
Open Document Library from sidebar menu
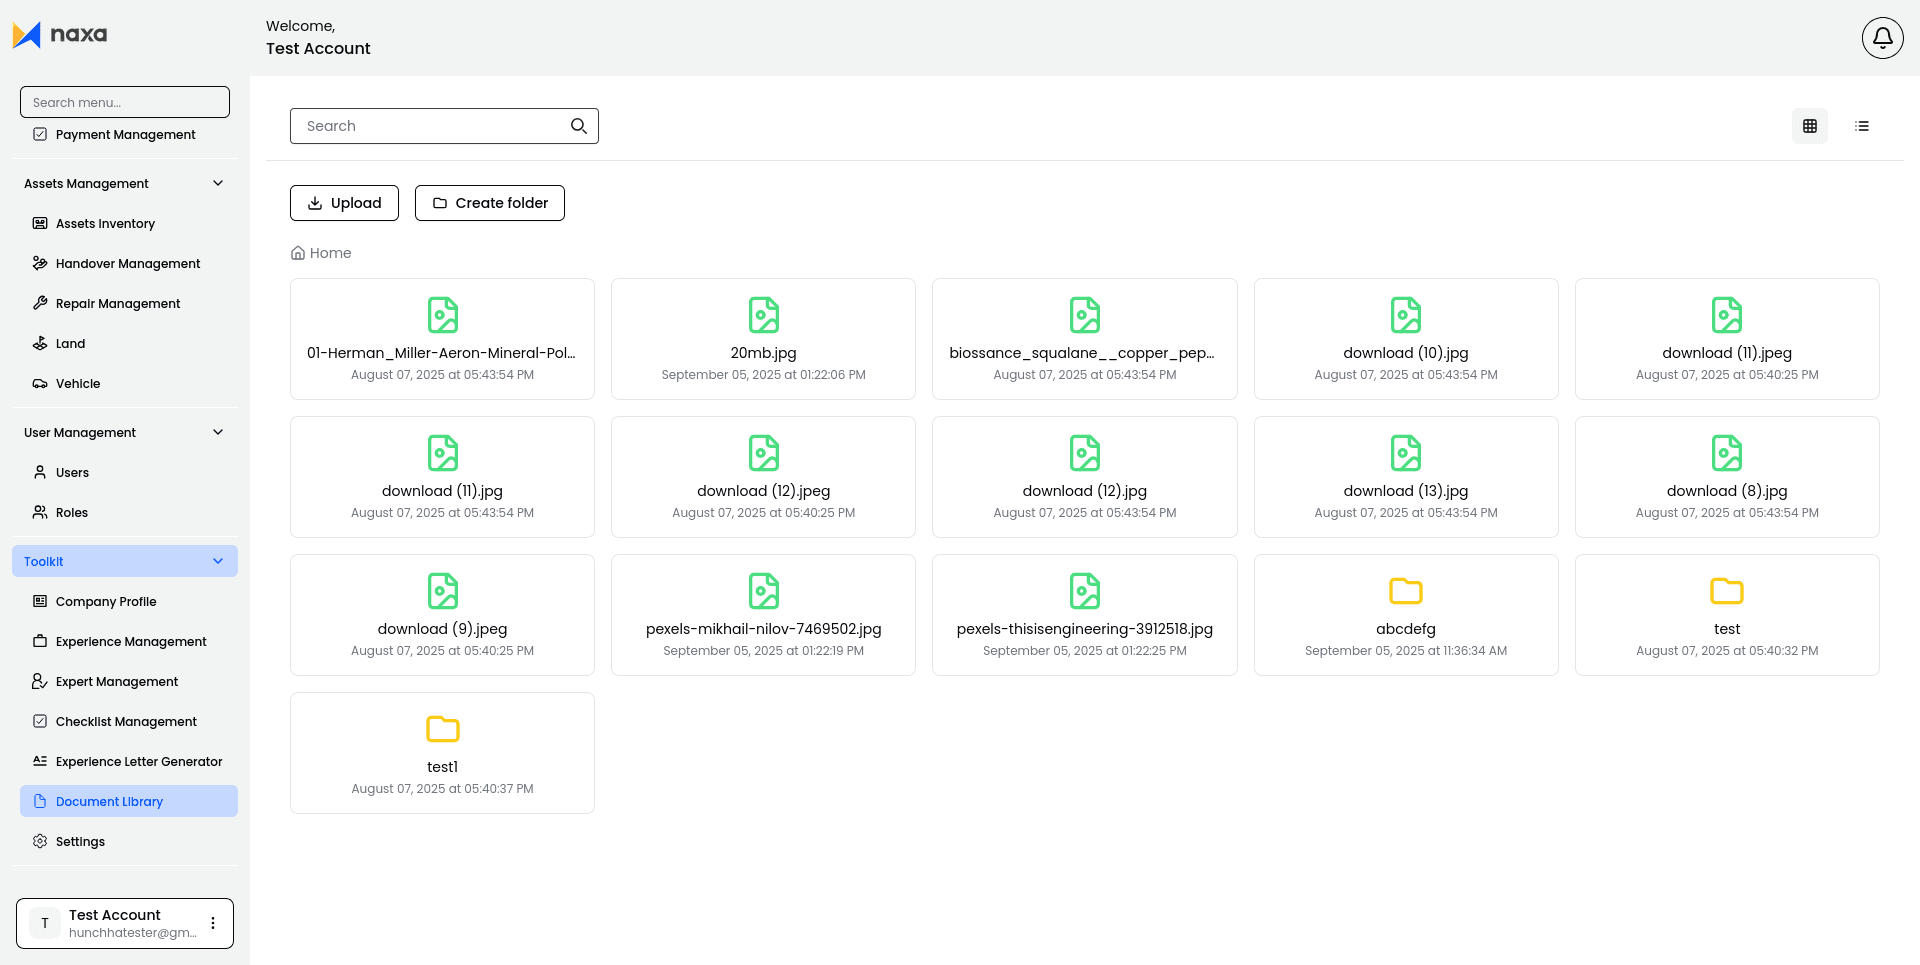click(108, 801)
